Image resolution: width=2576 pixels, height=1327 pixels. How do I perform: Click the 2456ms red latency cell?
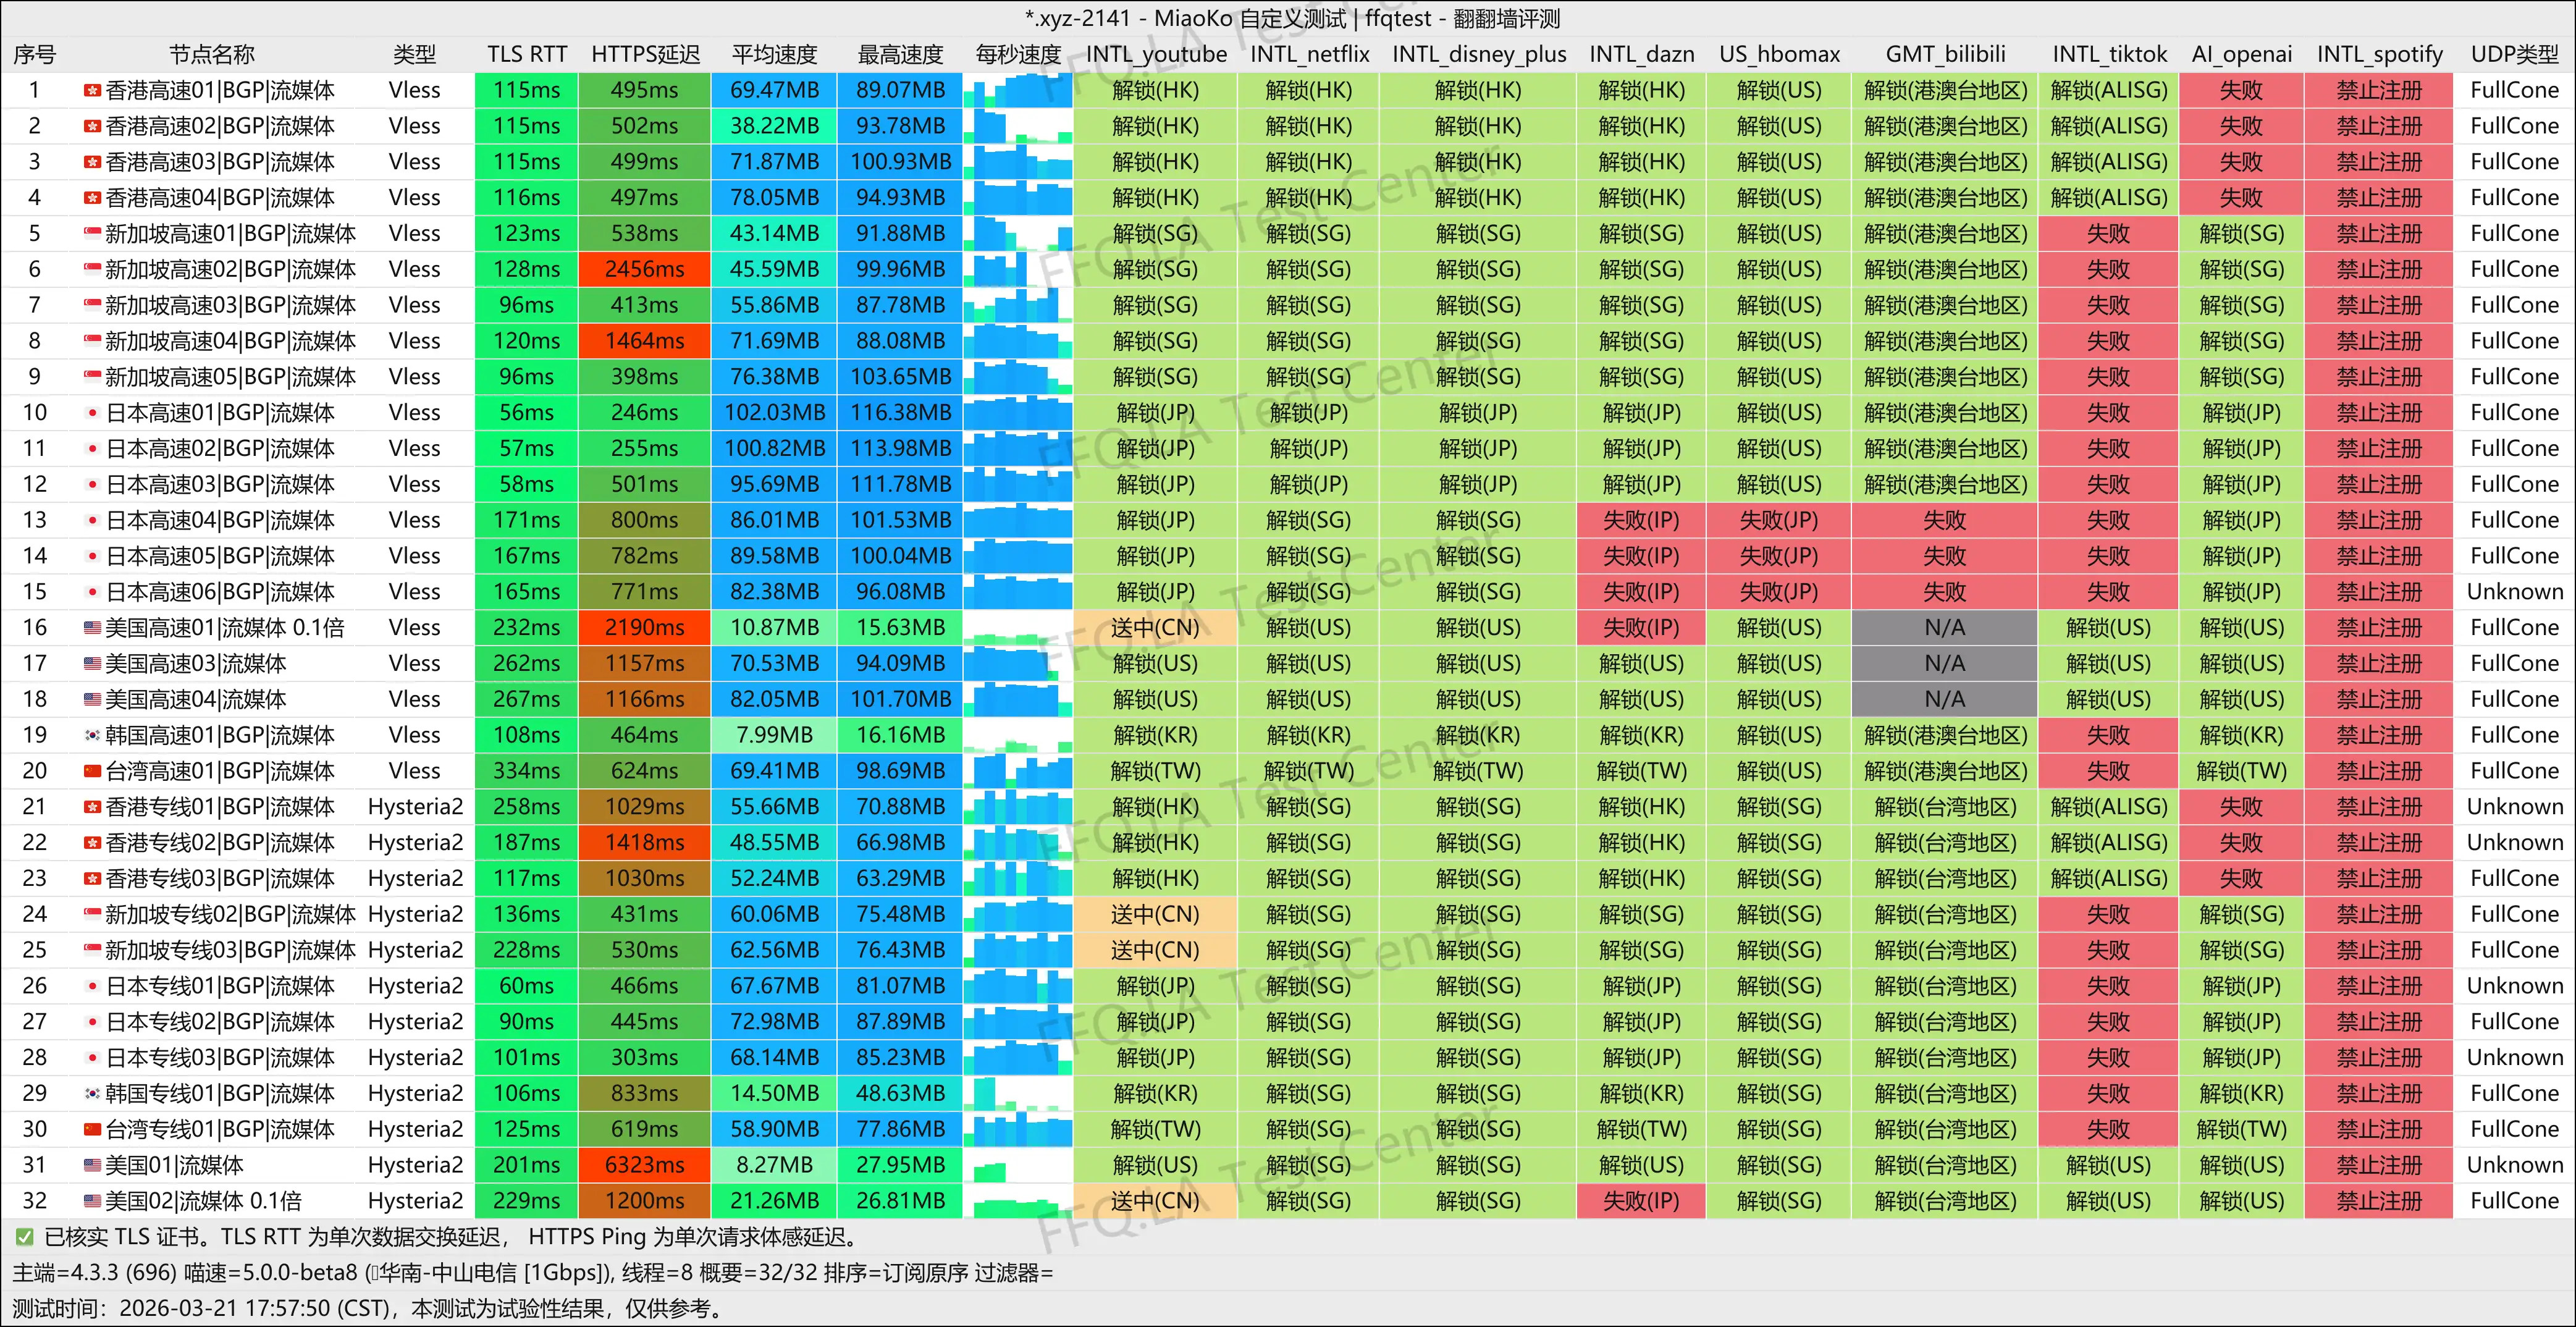(645, 269)
